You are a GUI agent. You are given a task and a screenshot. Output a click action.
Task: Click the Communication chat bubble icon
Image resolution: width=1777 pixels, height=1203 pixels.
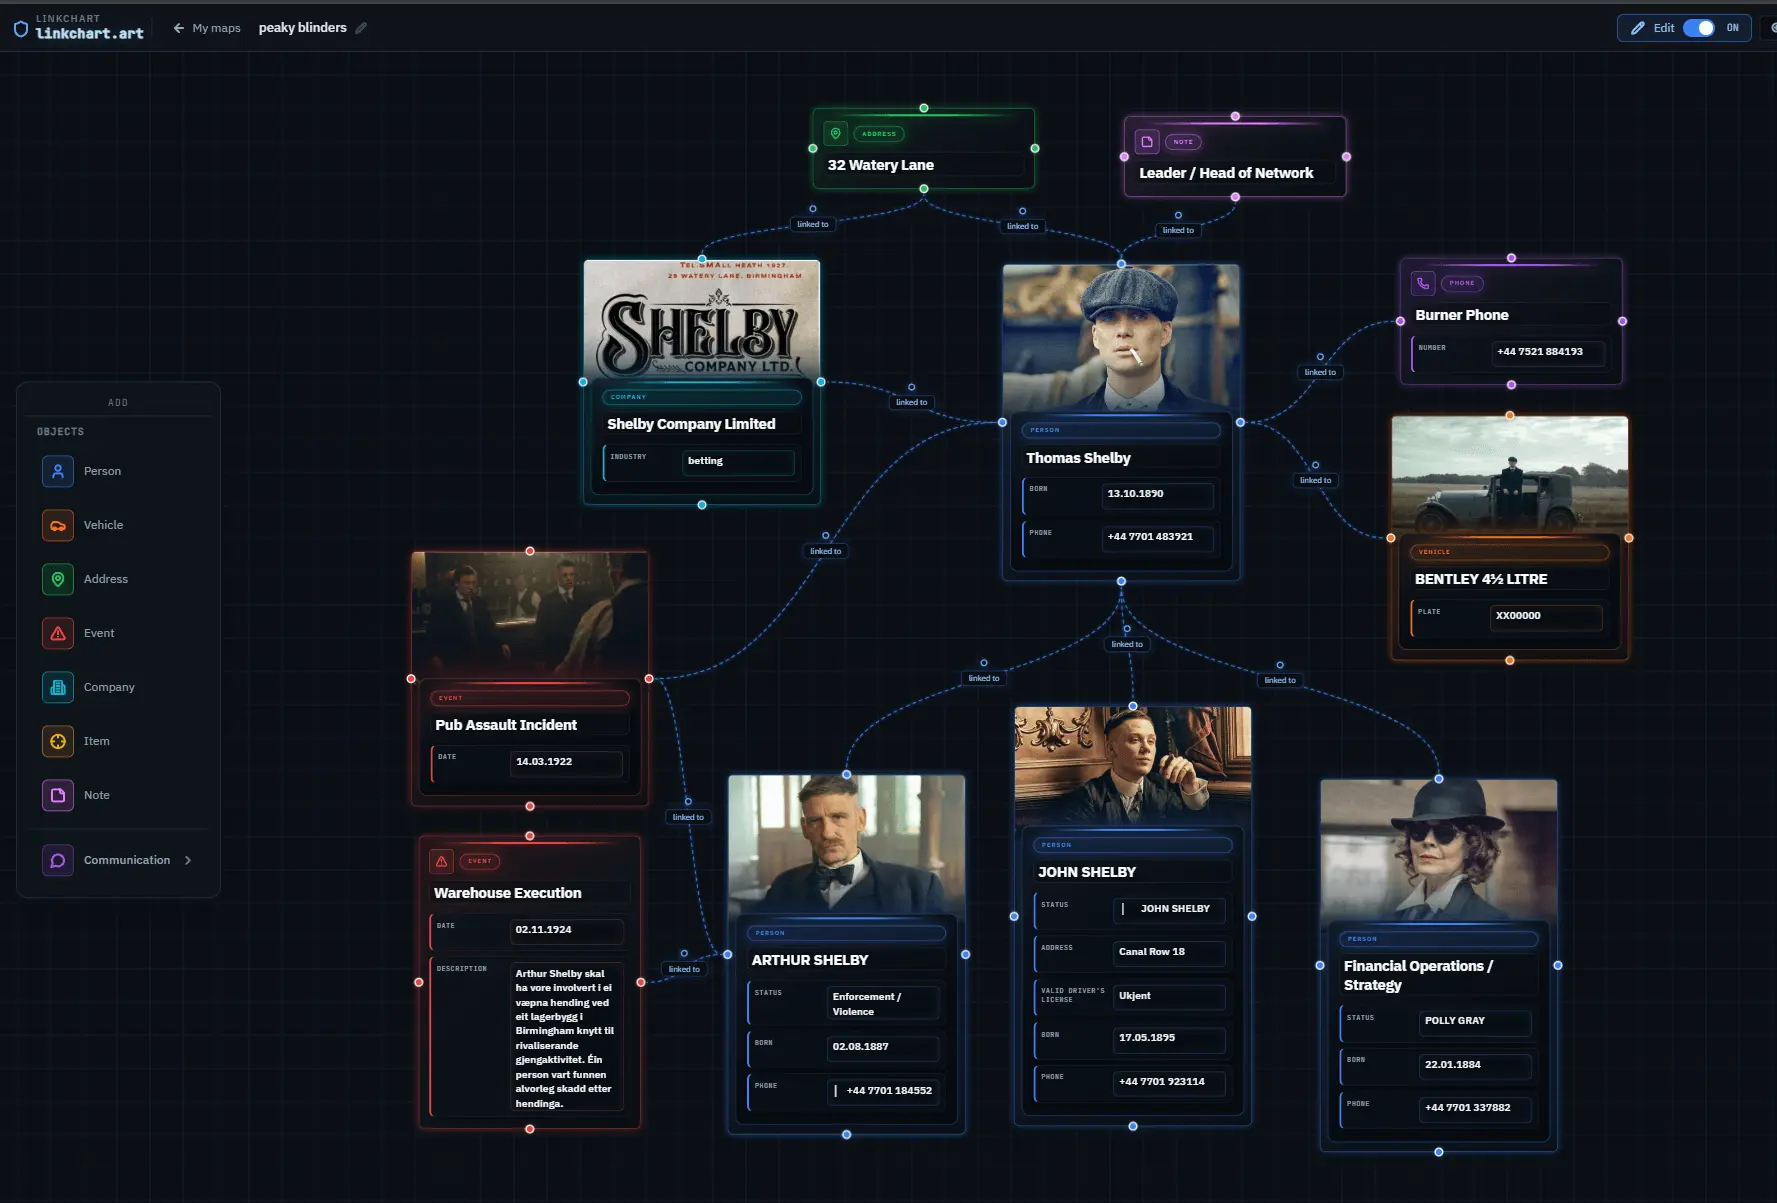(58, 860)
